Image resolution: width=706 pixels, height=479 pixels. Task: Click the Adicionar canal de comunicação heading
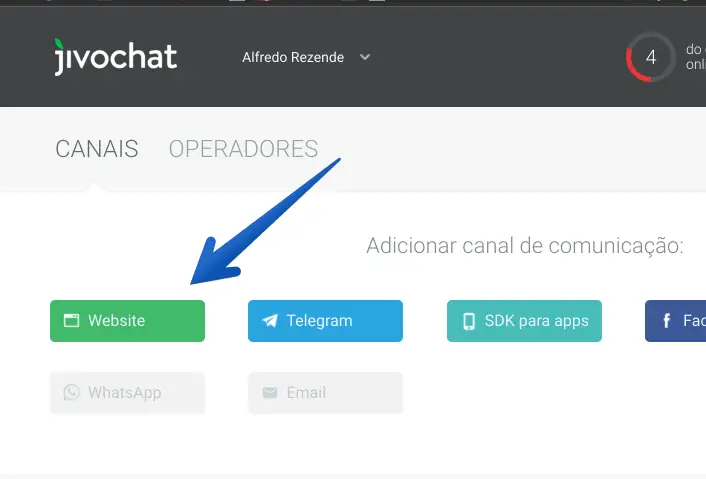pos(525,246)
